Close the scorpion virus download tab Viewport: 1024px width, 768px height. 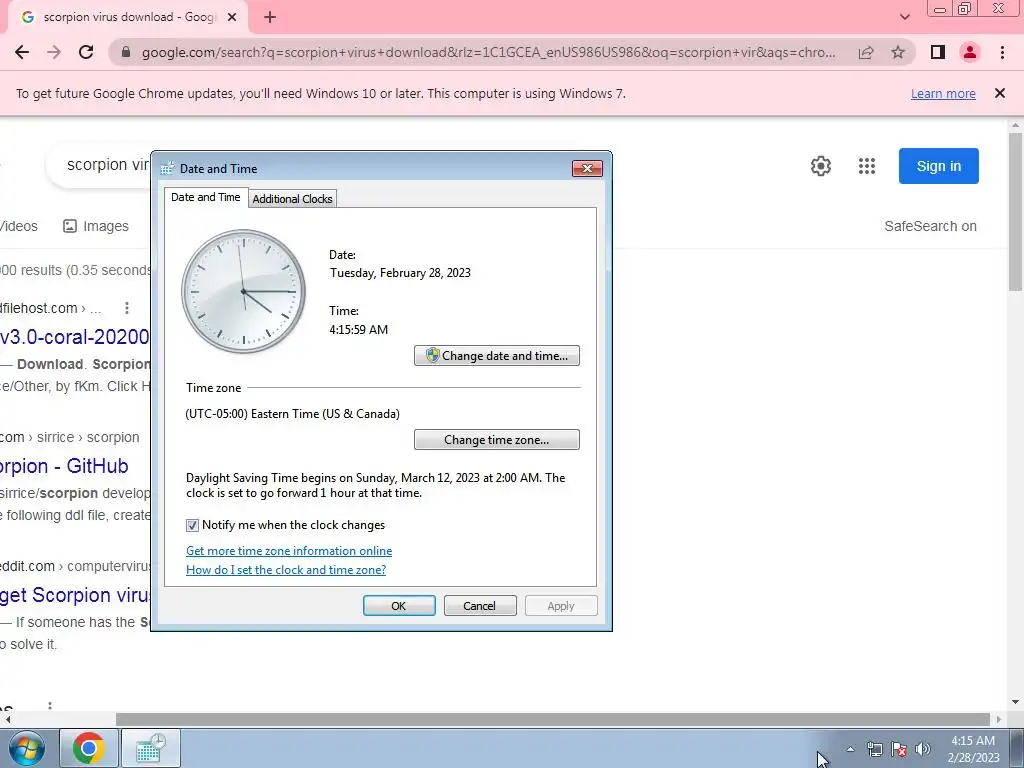point(231,17)
